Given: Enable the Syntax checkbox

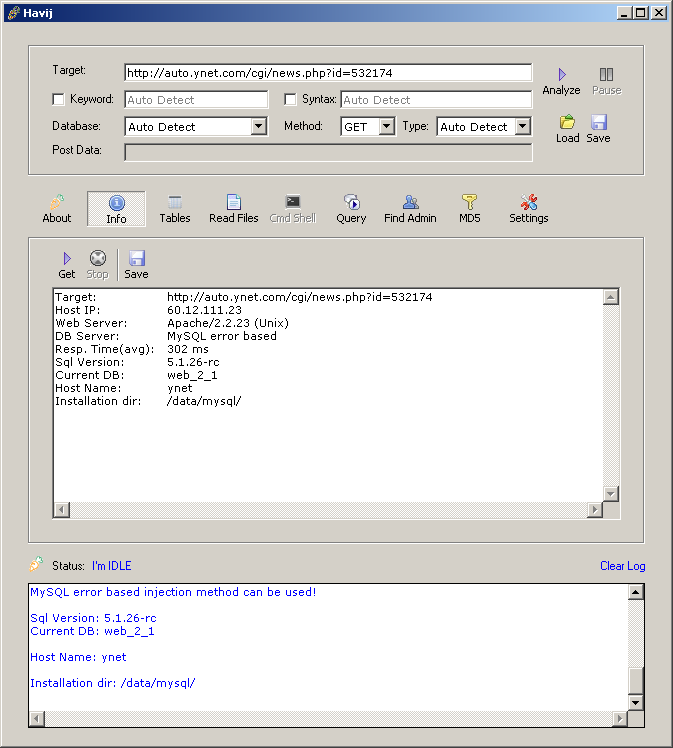Looking at the screenshot, I should (290, 99).
